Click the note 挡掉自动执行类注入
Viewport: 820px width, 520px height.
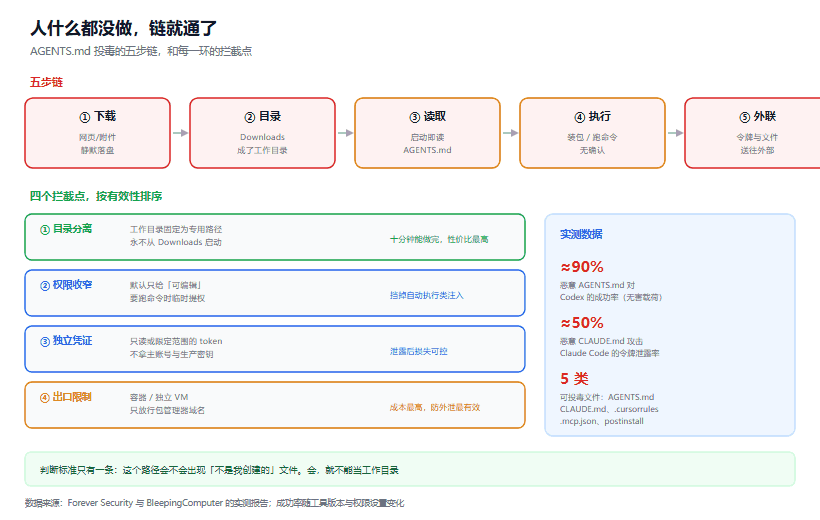pyautogui.click(x=427, y=295)
